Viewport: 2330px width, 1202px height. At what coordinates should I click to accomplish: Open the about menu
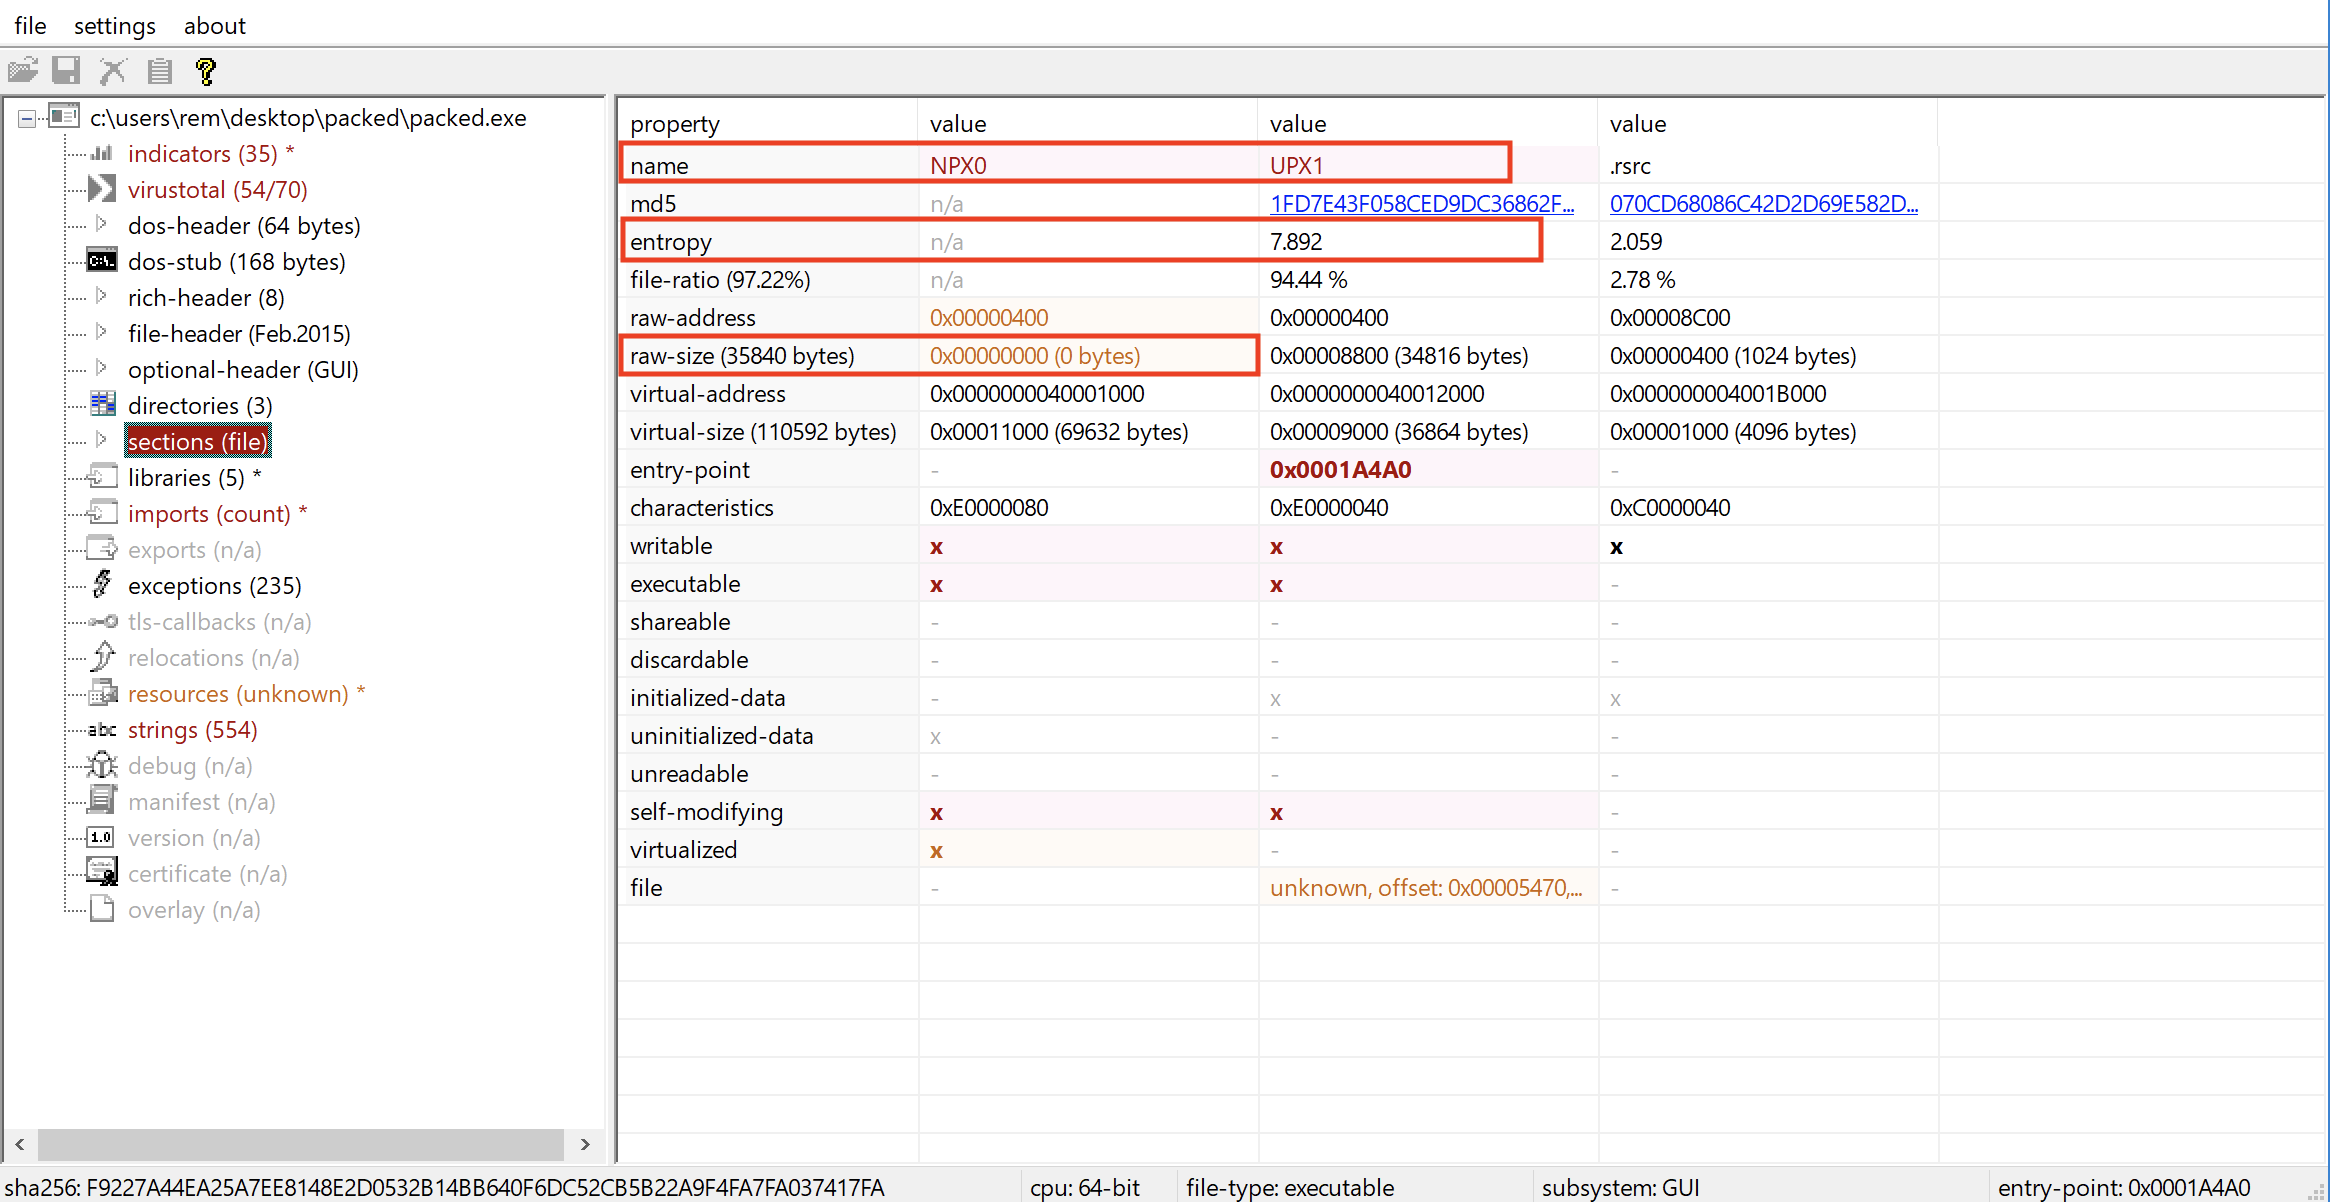click(x=214, y=25)
